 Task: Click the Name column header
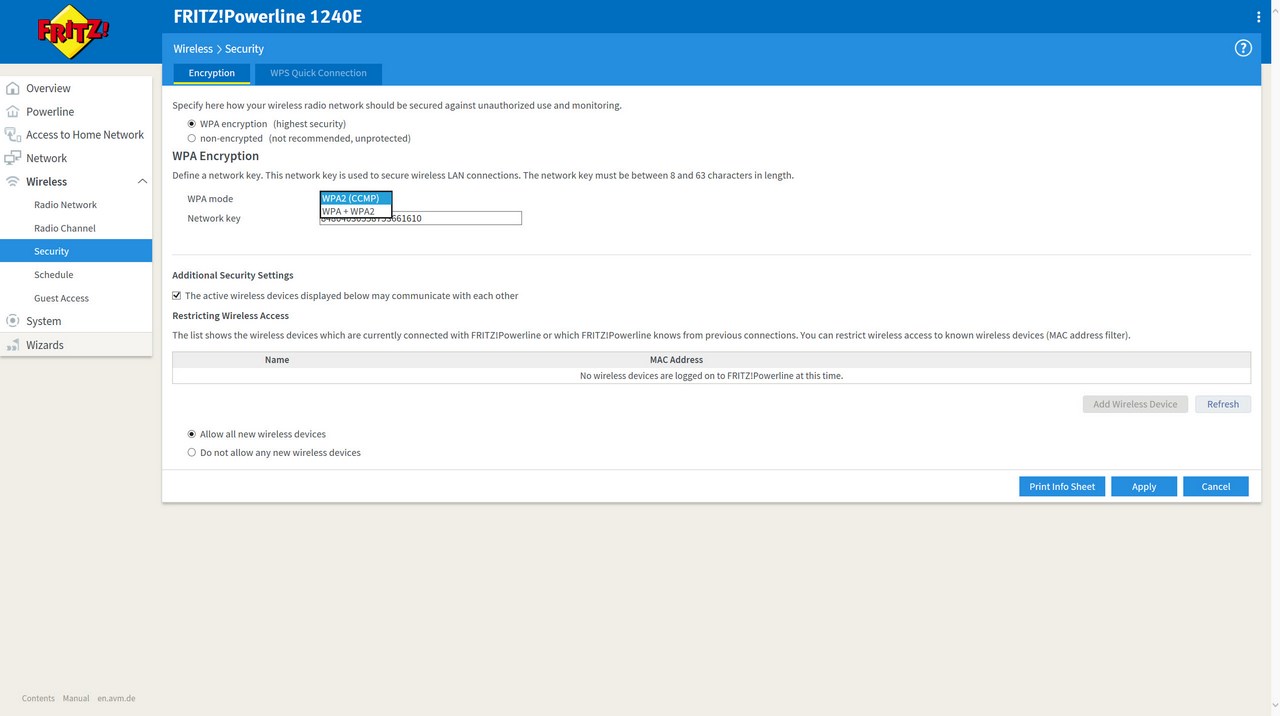coord(277,360)
